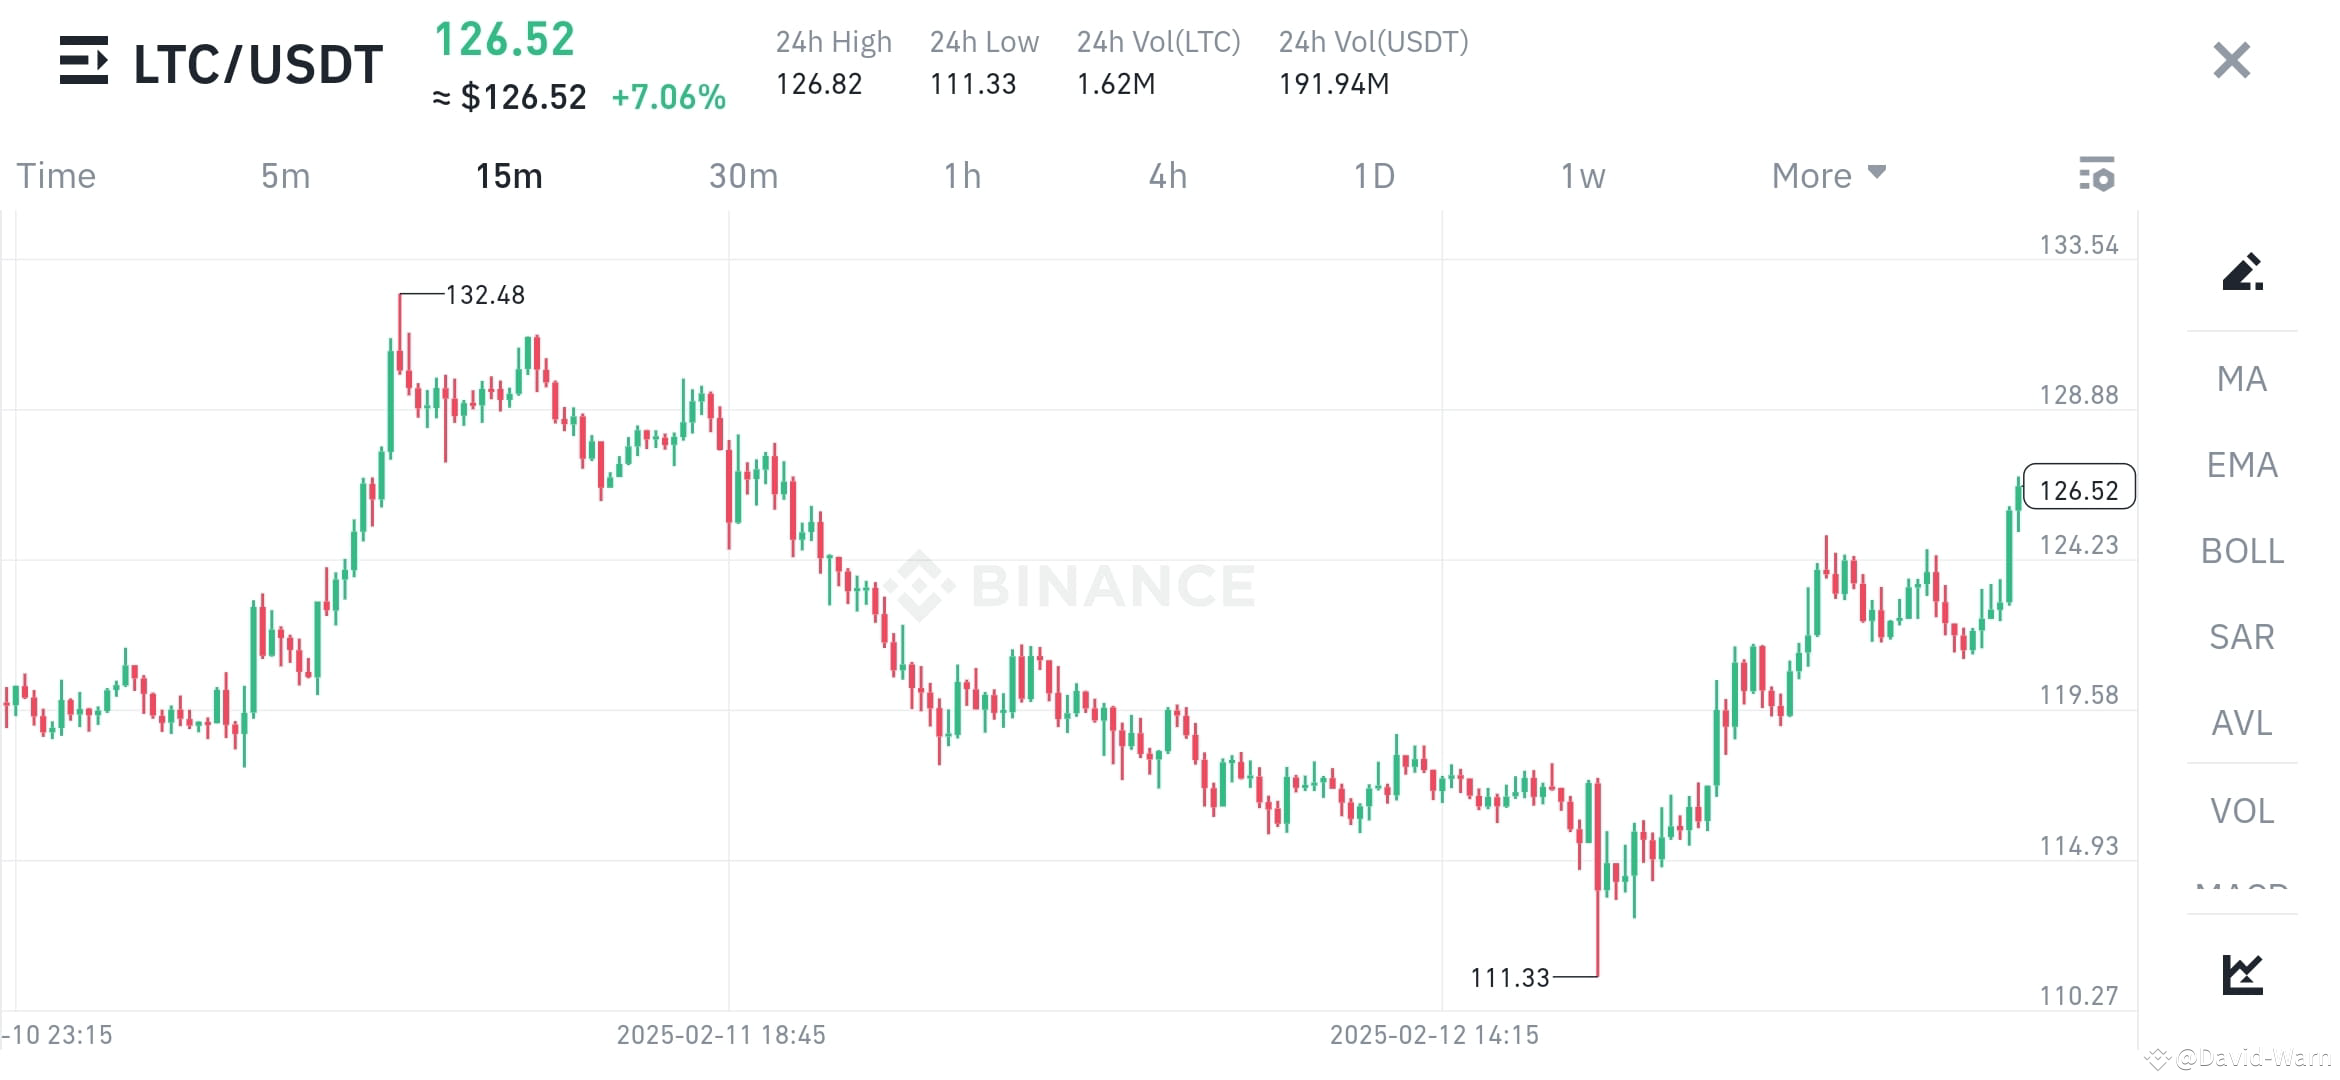This screenshot has width=2340, height=1080.
Task: Switch to the 1w weekly tab
Action: 1583,174
